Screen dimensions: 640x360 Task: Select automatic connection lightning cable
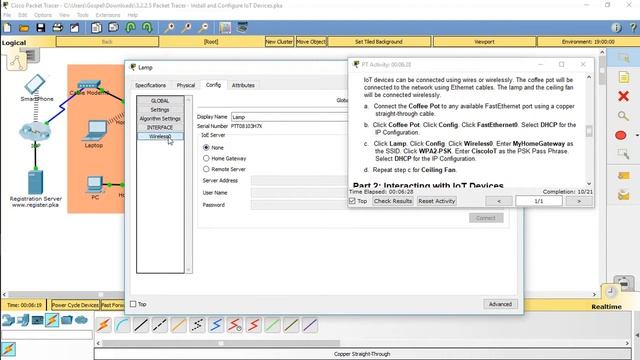pos(104,325)
